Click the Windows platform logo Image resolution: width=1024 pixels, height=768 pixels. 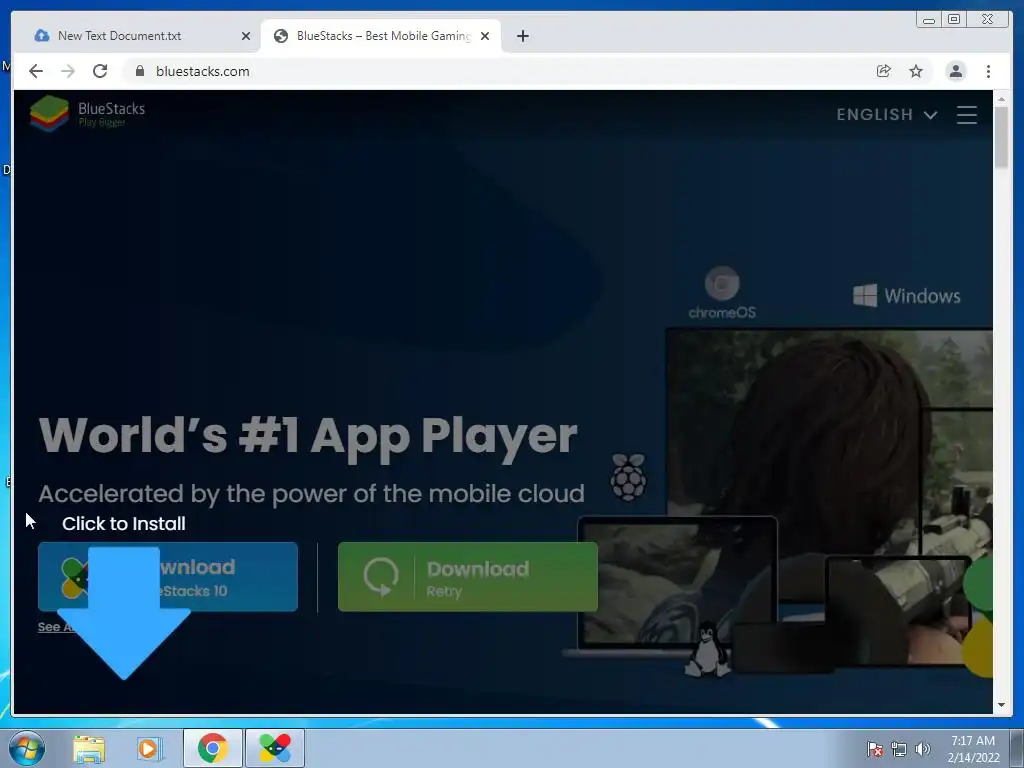click(x=906, y=296)
